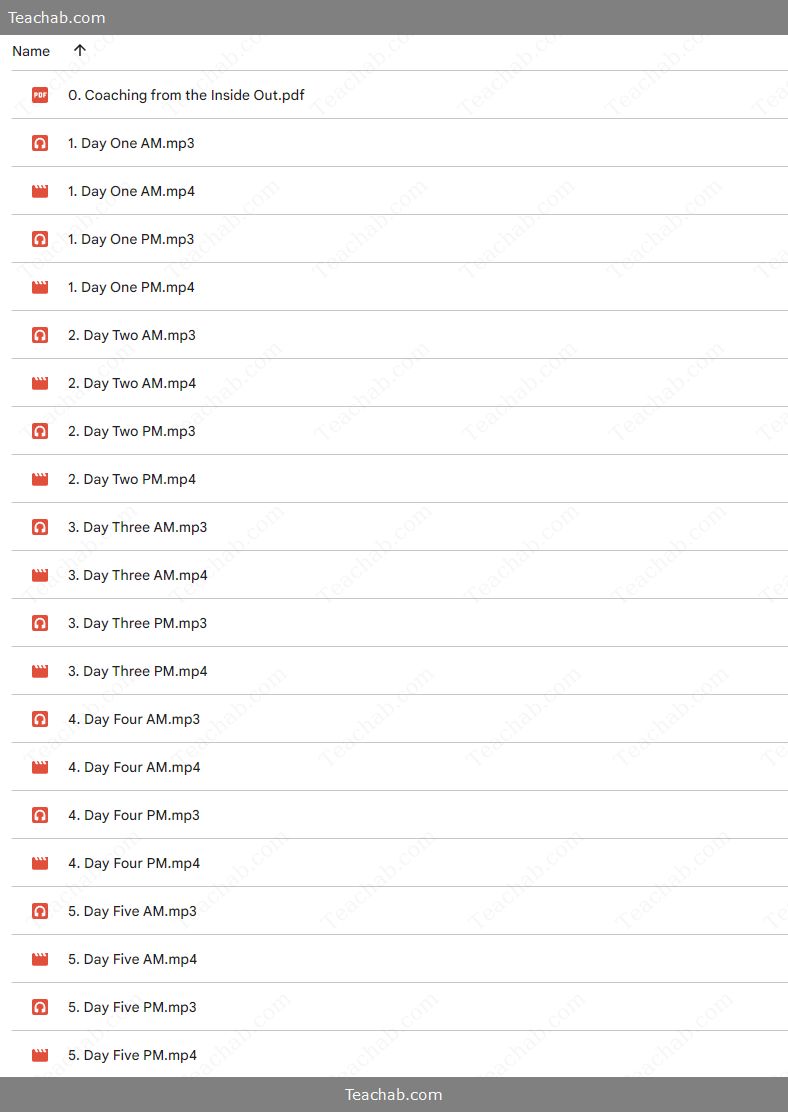Click the Teachab.com header title
This screenshot has width=788, height=1112.
point(57,18)
